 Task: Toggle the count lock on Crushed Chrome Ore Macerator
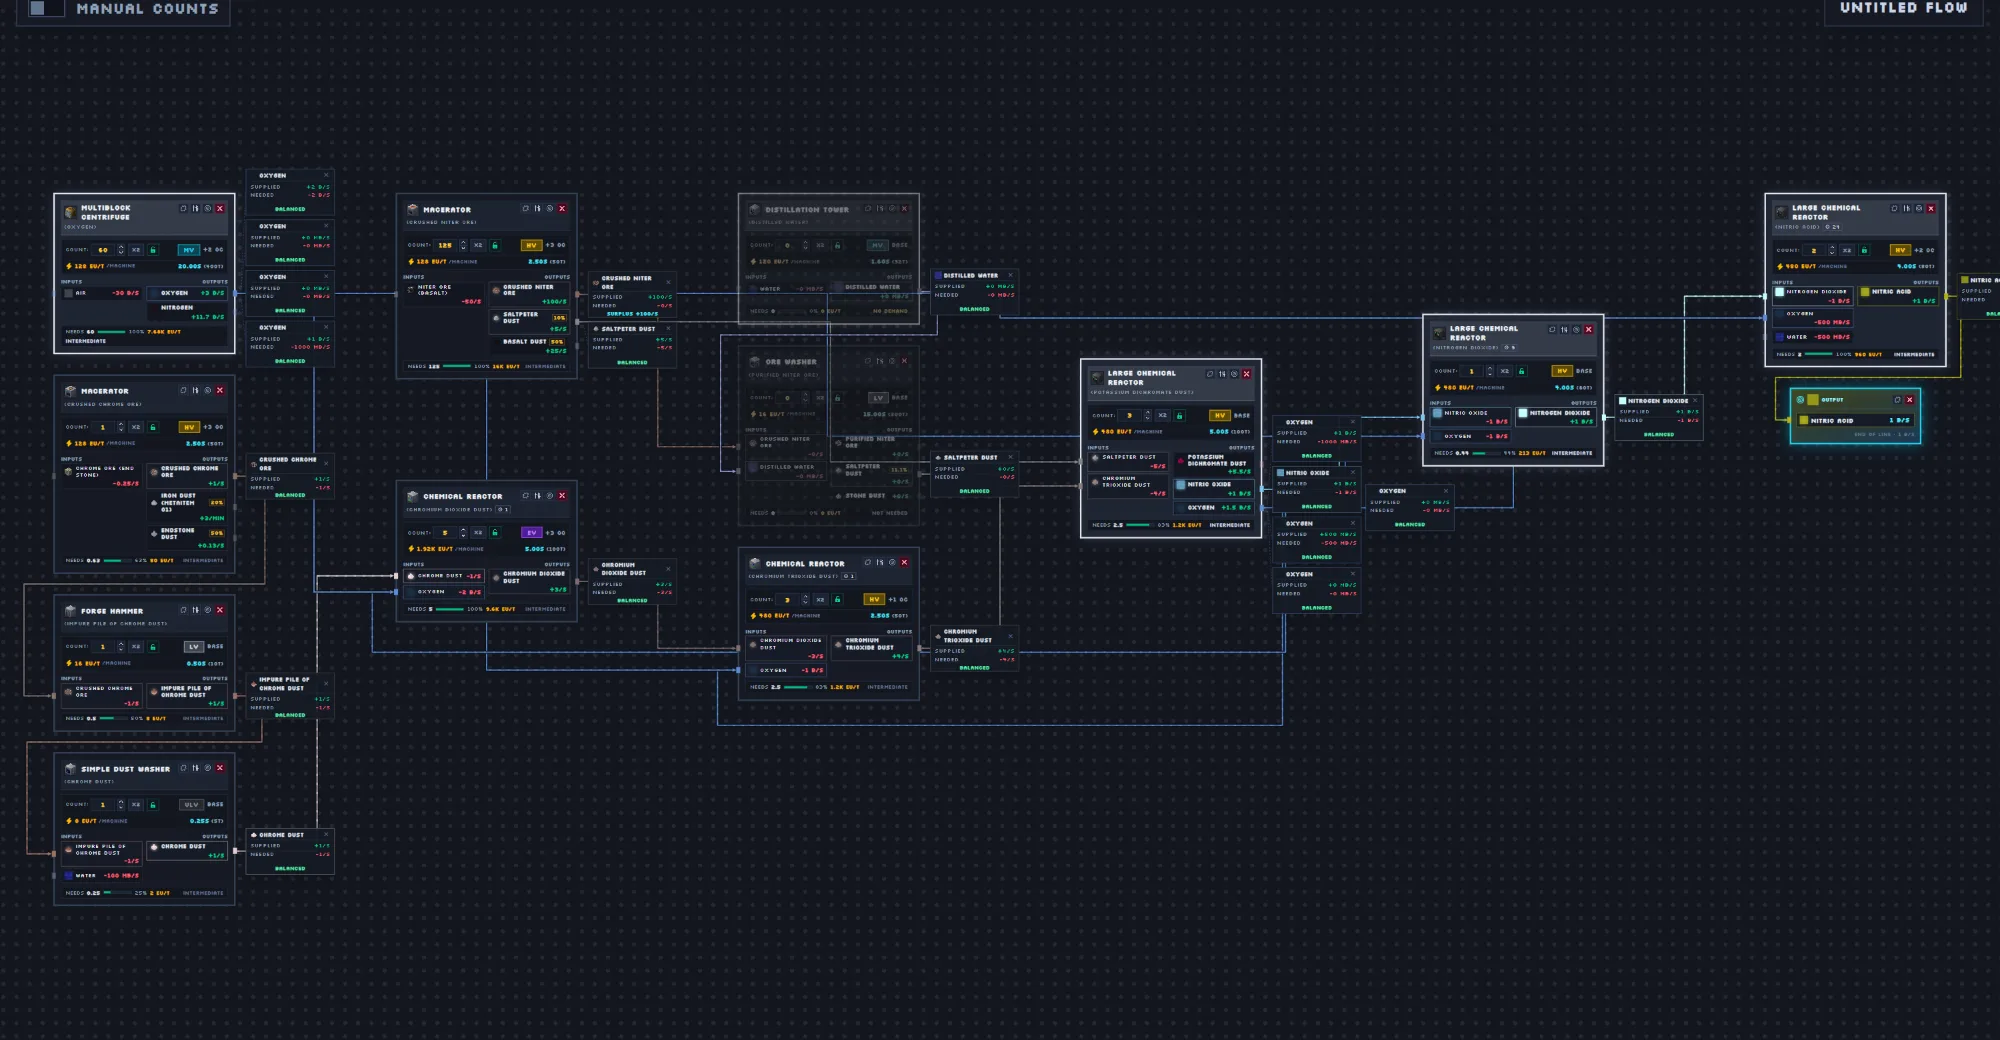click(x=153, y=427)
